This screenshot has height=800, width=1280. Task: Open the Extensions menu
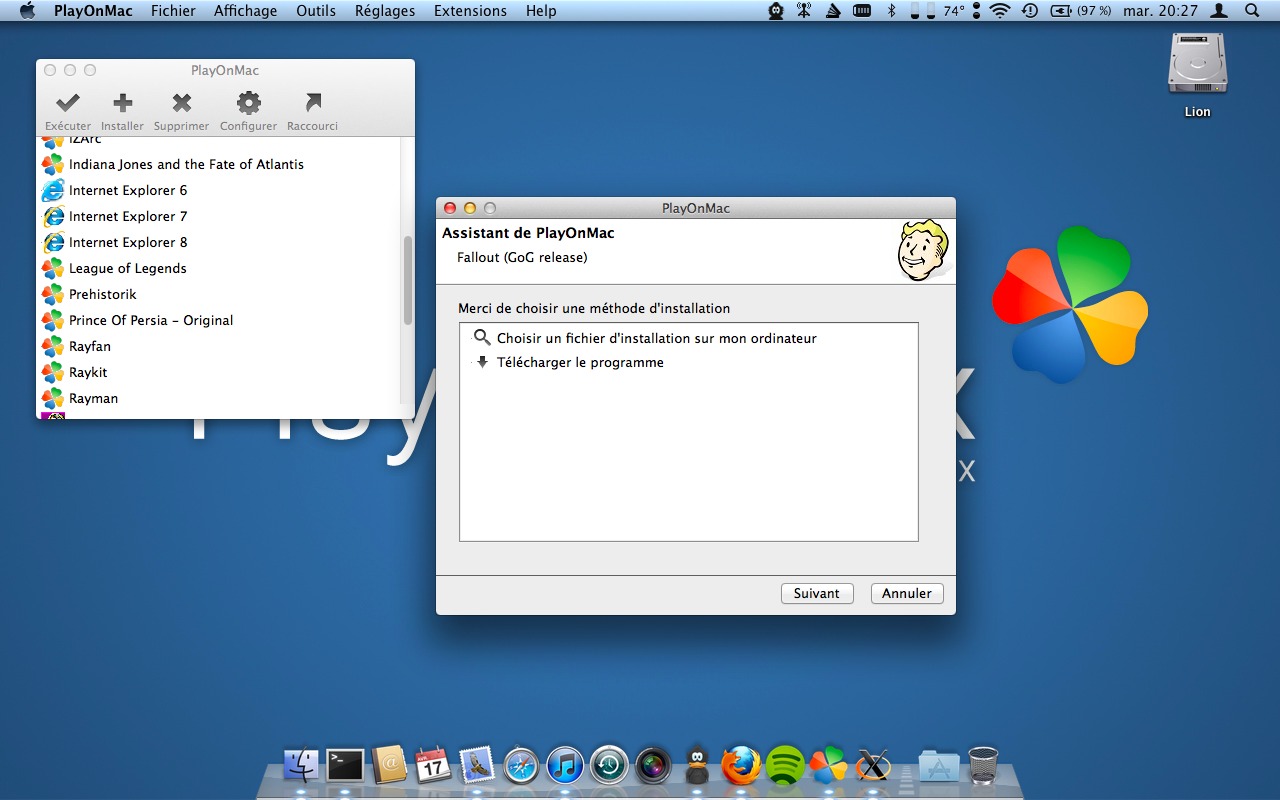[470, 11]
